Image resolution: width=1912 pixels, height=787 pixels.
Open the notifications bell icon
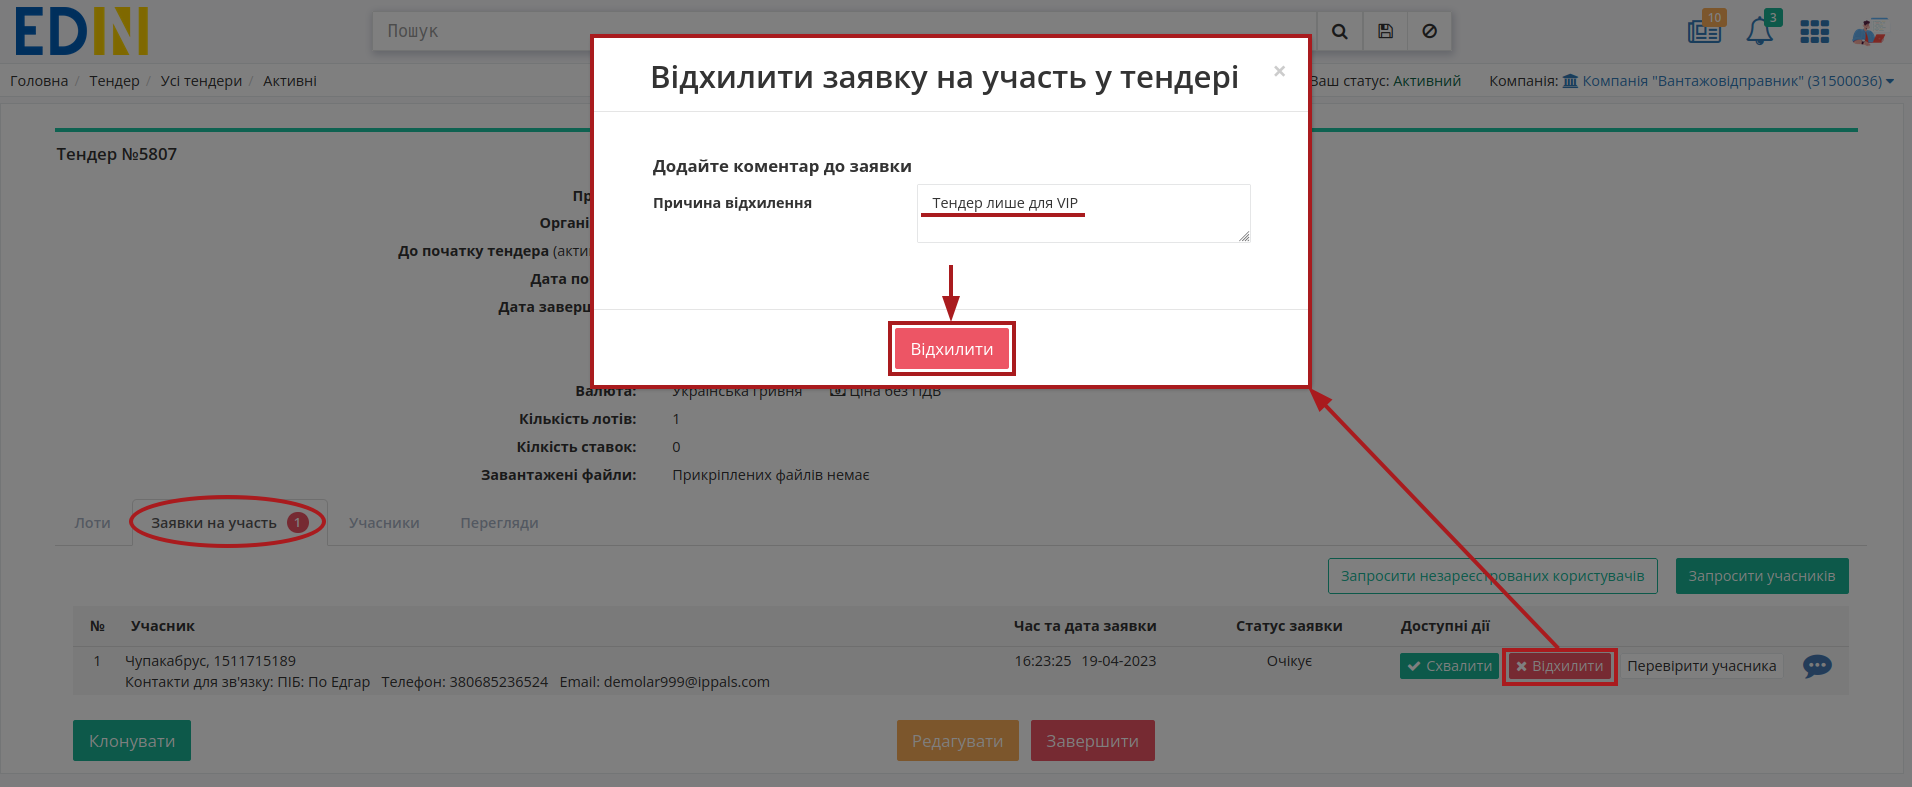coord(1762,29)
